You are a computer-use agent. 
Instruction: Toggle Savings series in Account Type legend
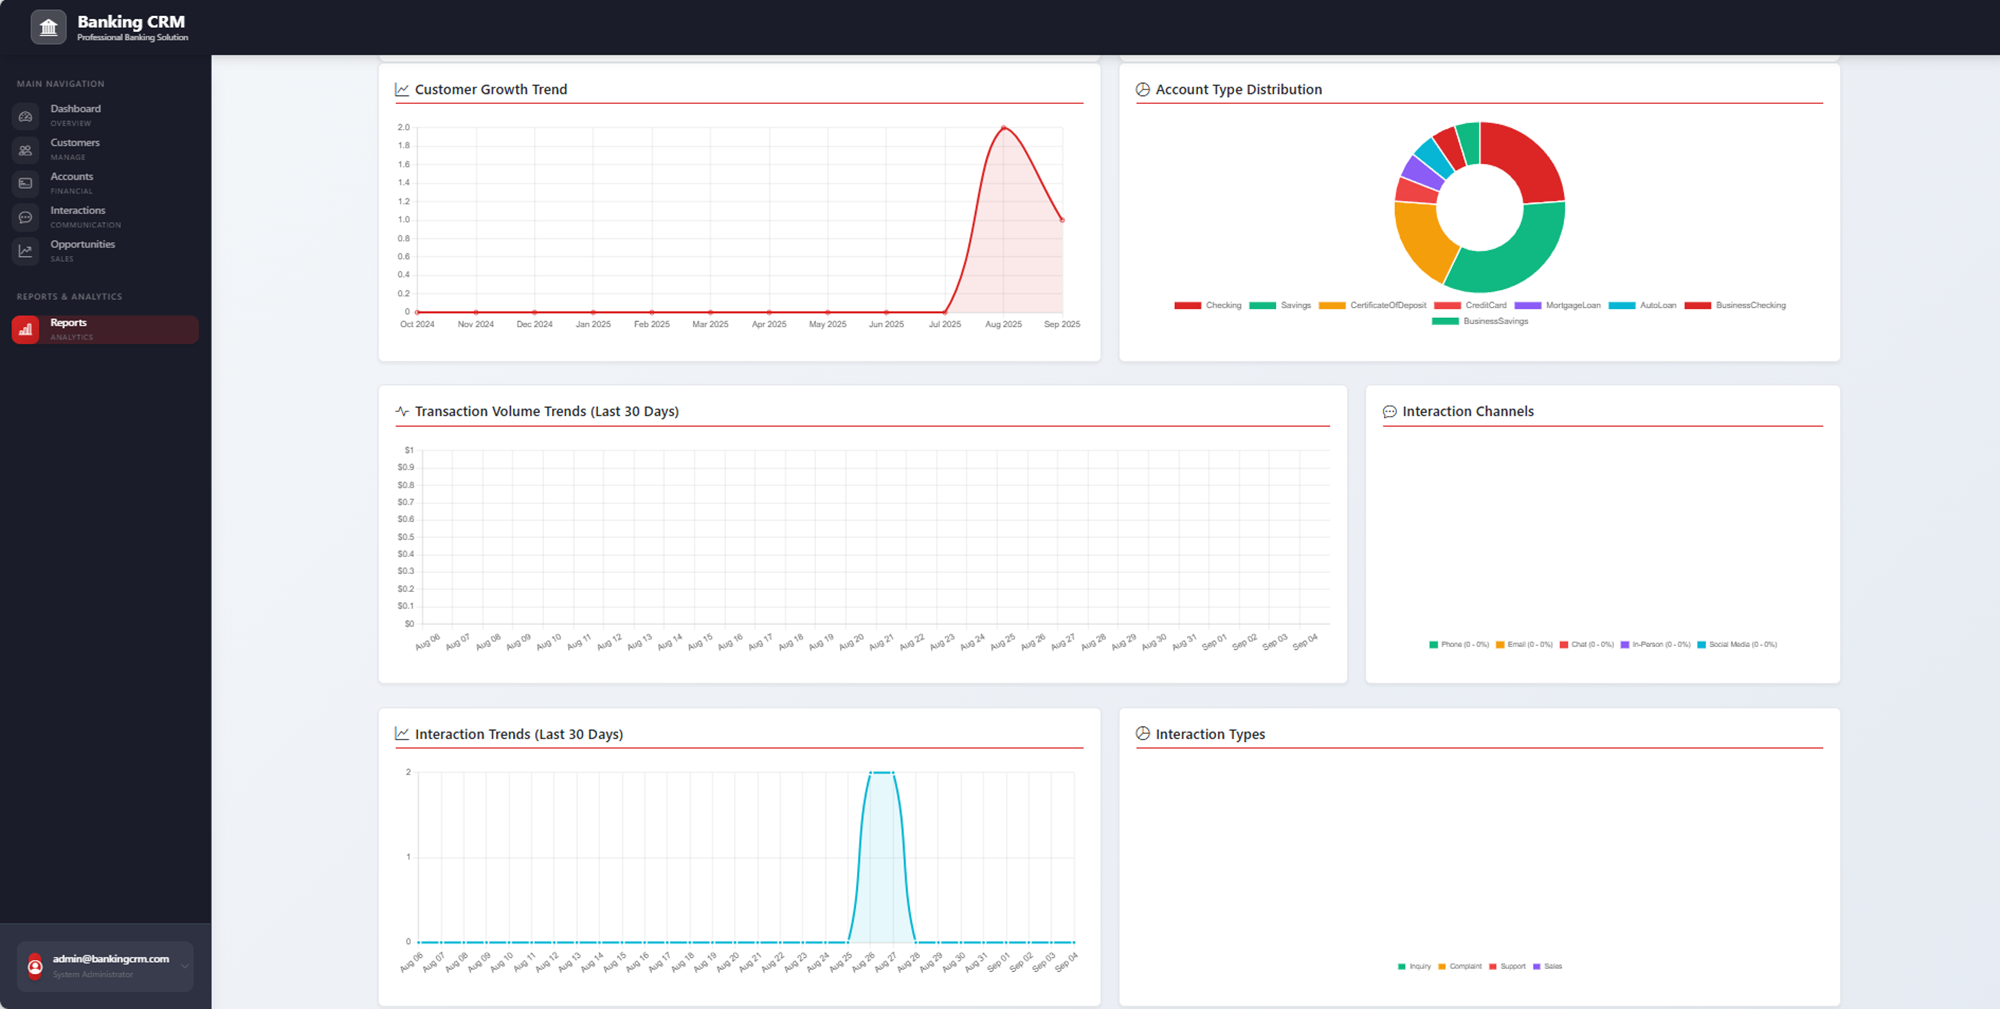(1281, 306)
